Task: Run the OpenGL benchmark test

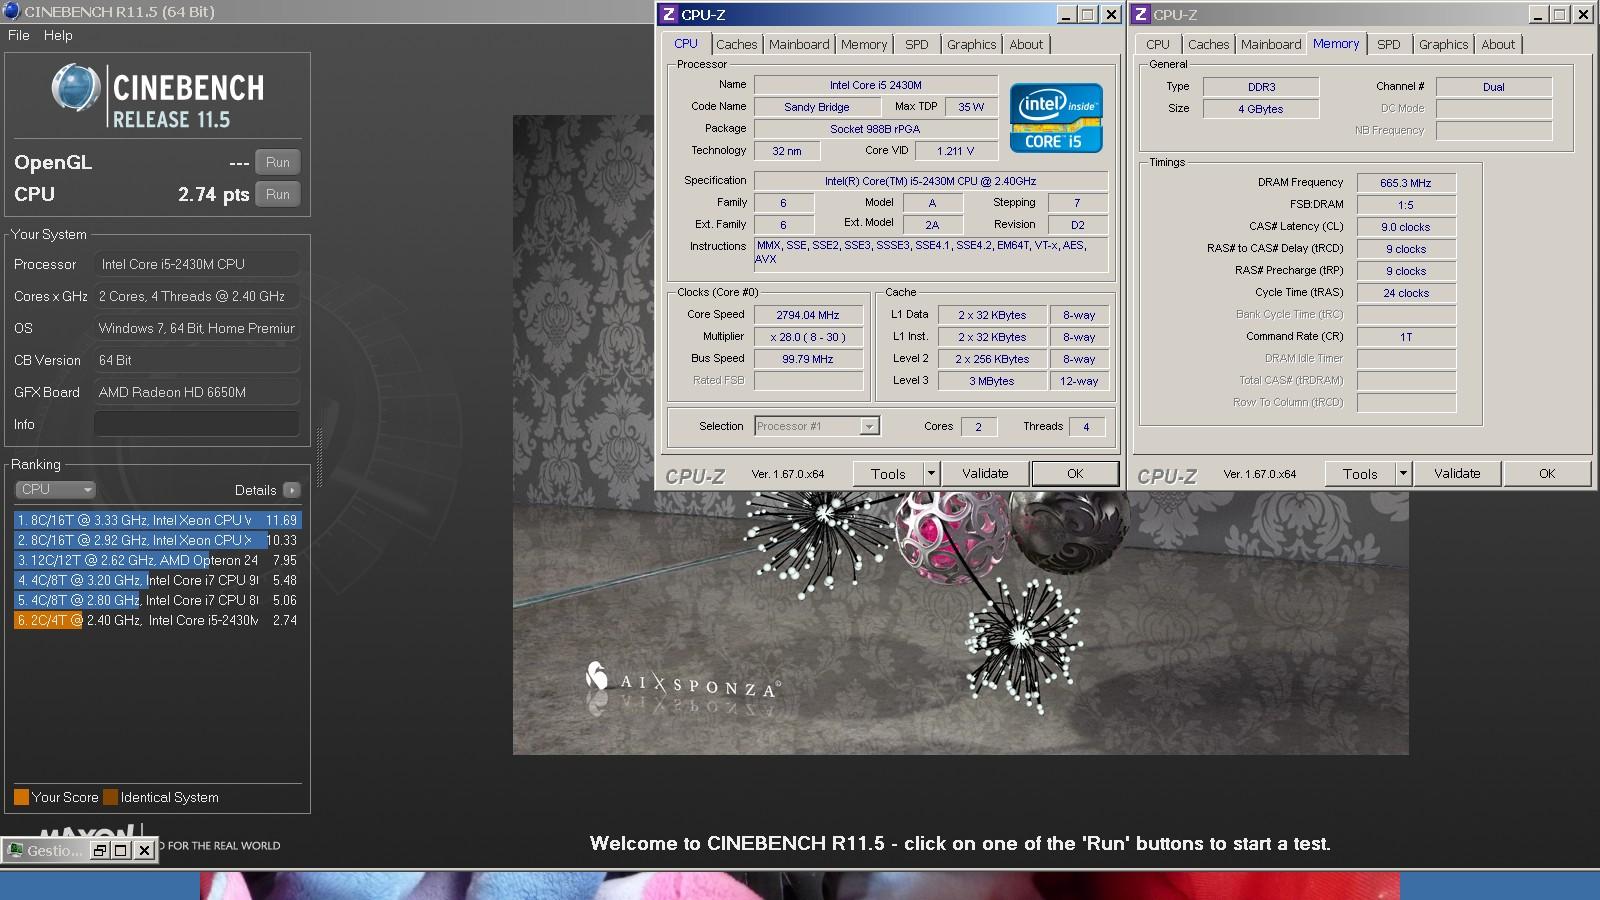Action: 278,162
